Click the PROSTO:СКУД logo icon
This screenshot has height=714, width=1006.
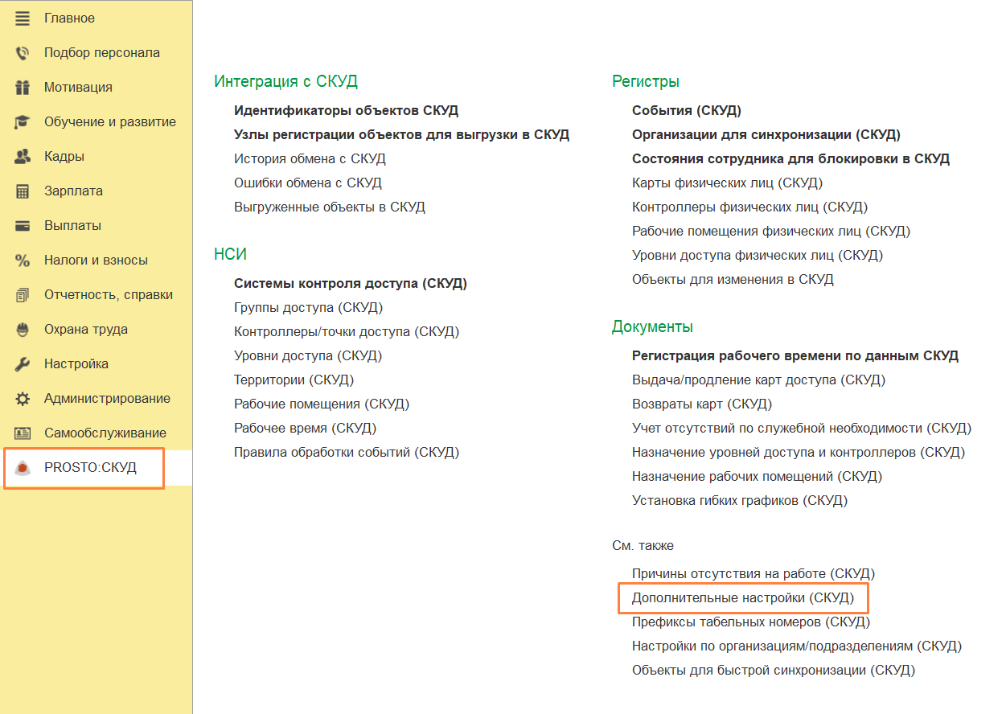pyautogui.click(x=23, y=468)
